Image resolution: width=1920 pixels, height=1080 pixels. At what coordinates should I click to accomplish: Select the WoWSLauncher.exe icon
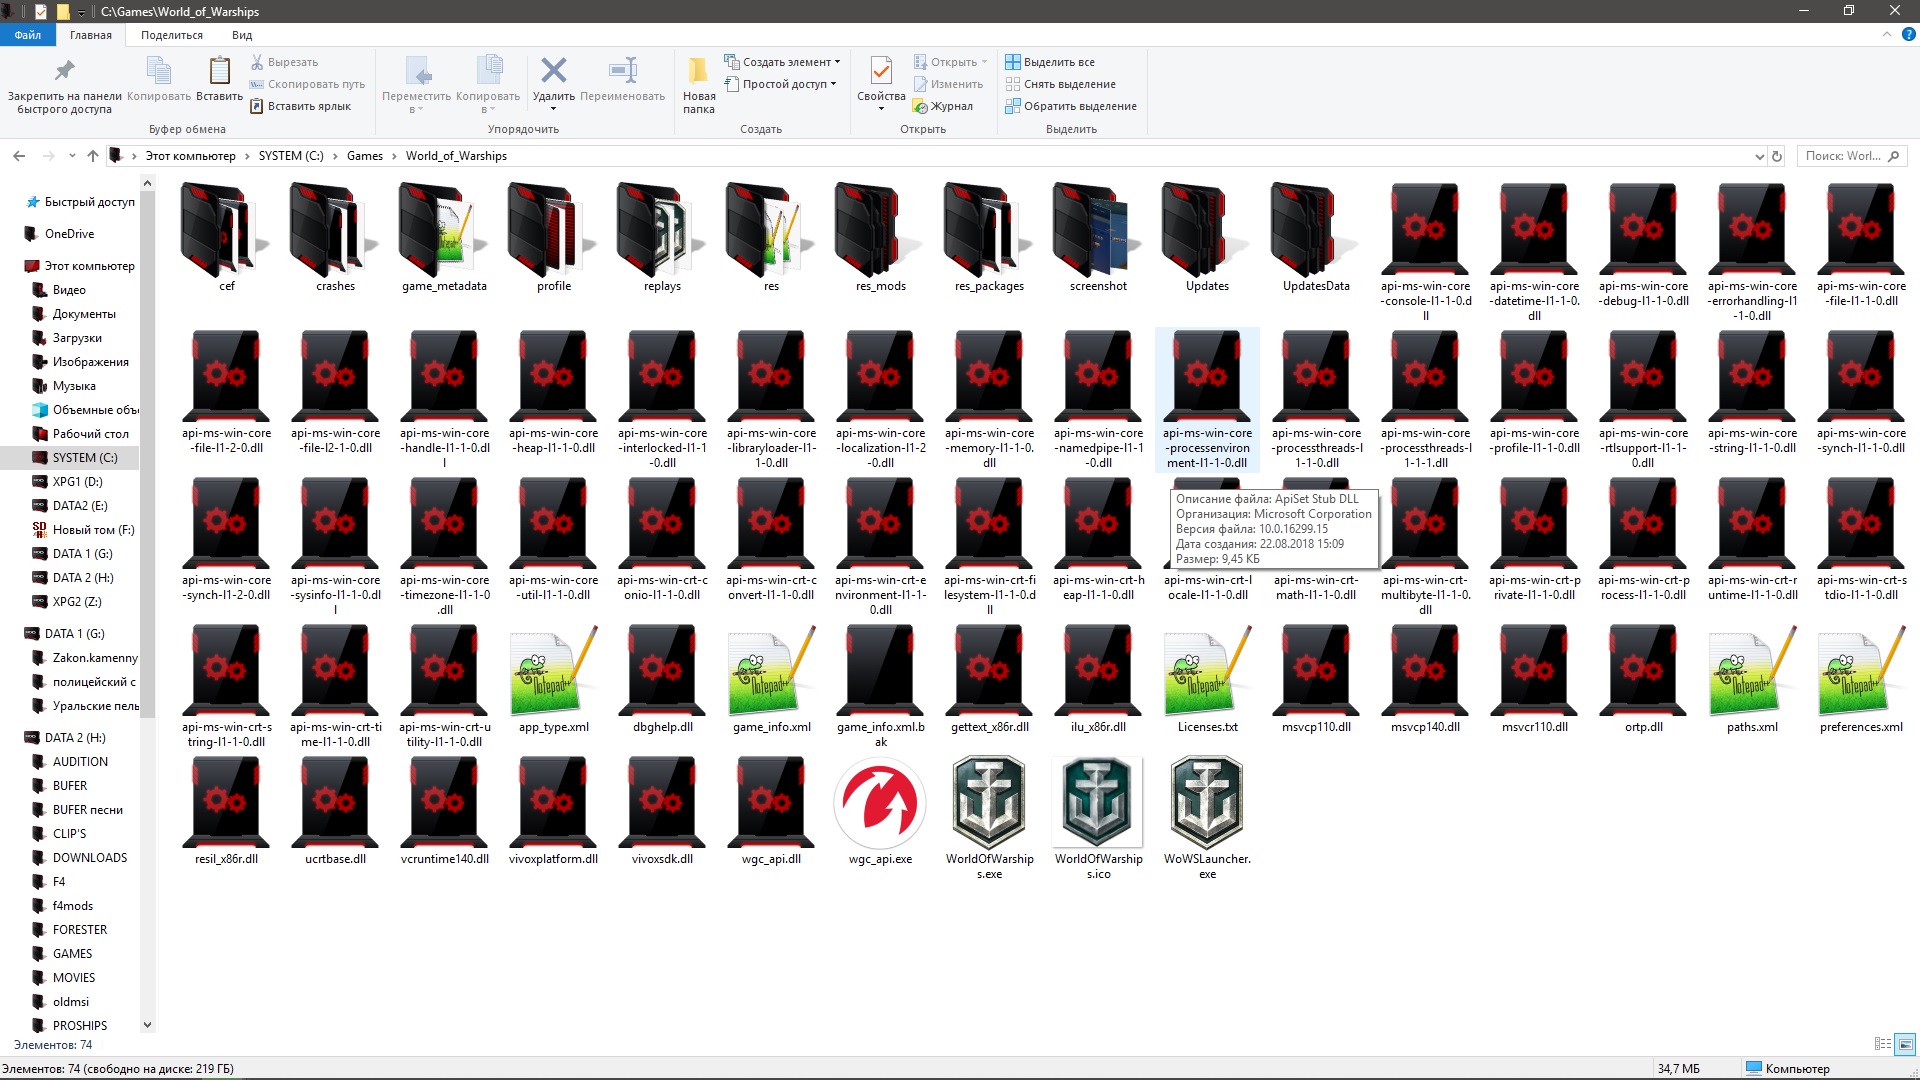(x=1207, y=803)
